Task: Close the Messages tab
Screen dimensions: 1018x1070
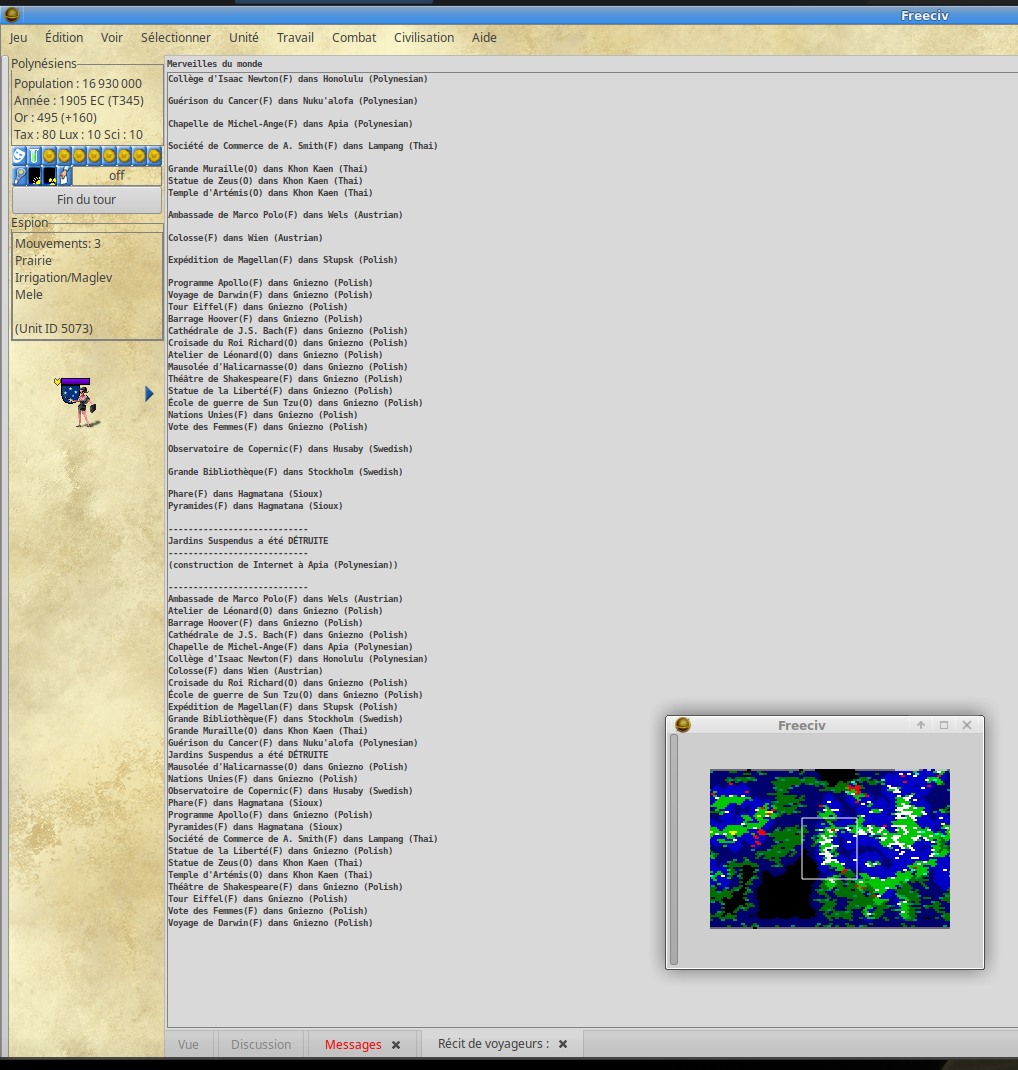Action: click(x=396, y=1045)
